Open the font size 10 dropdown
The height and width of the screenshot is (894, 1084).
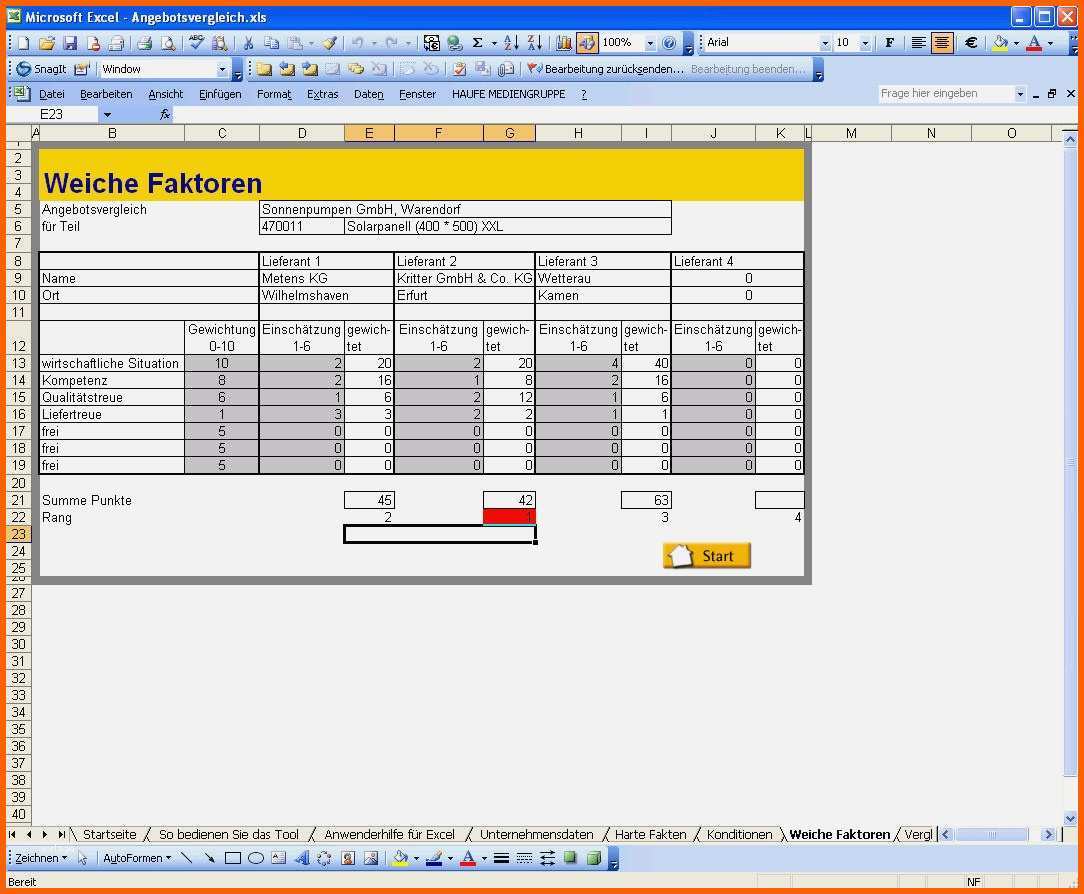pos(865,44)
